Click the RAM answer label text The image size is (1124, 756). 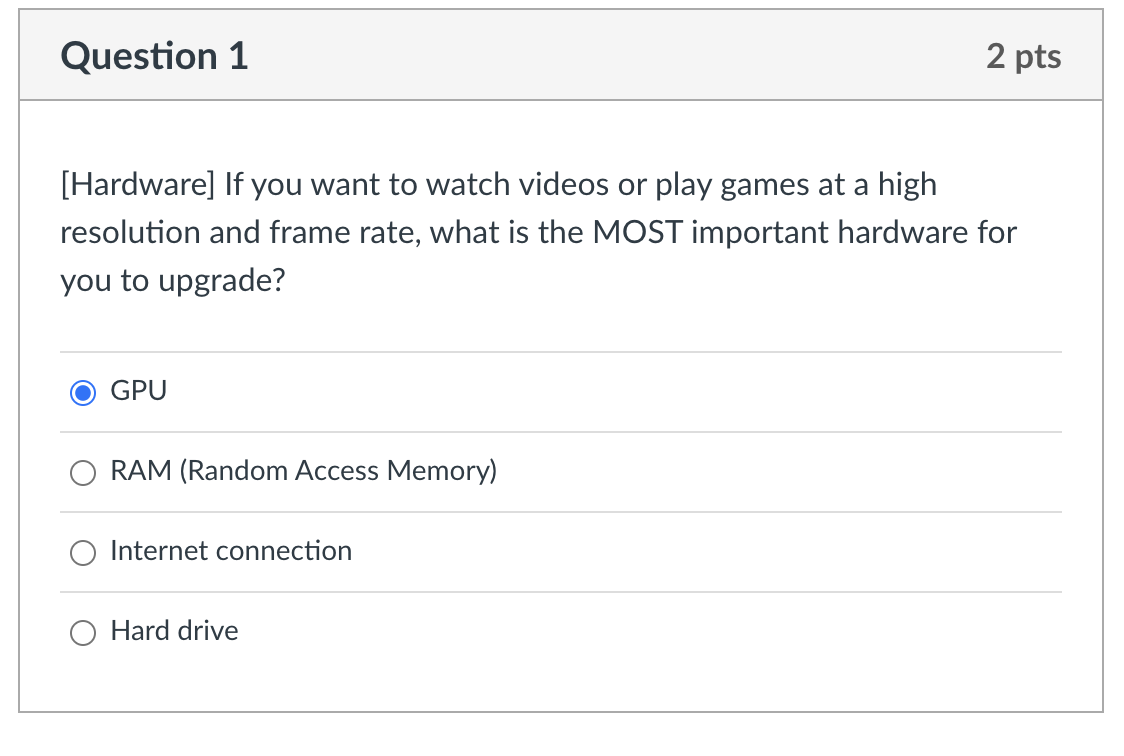304,471
